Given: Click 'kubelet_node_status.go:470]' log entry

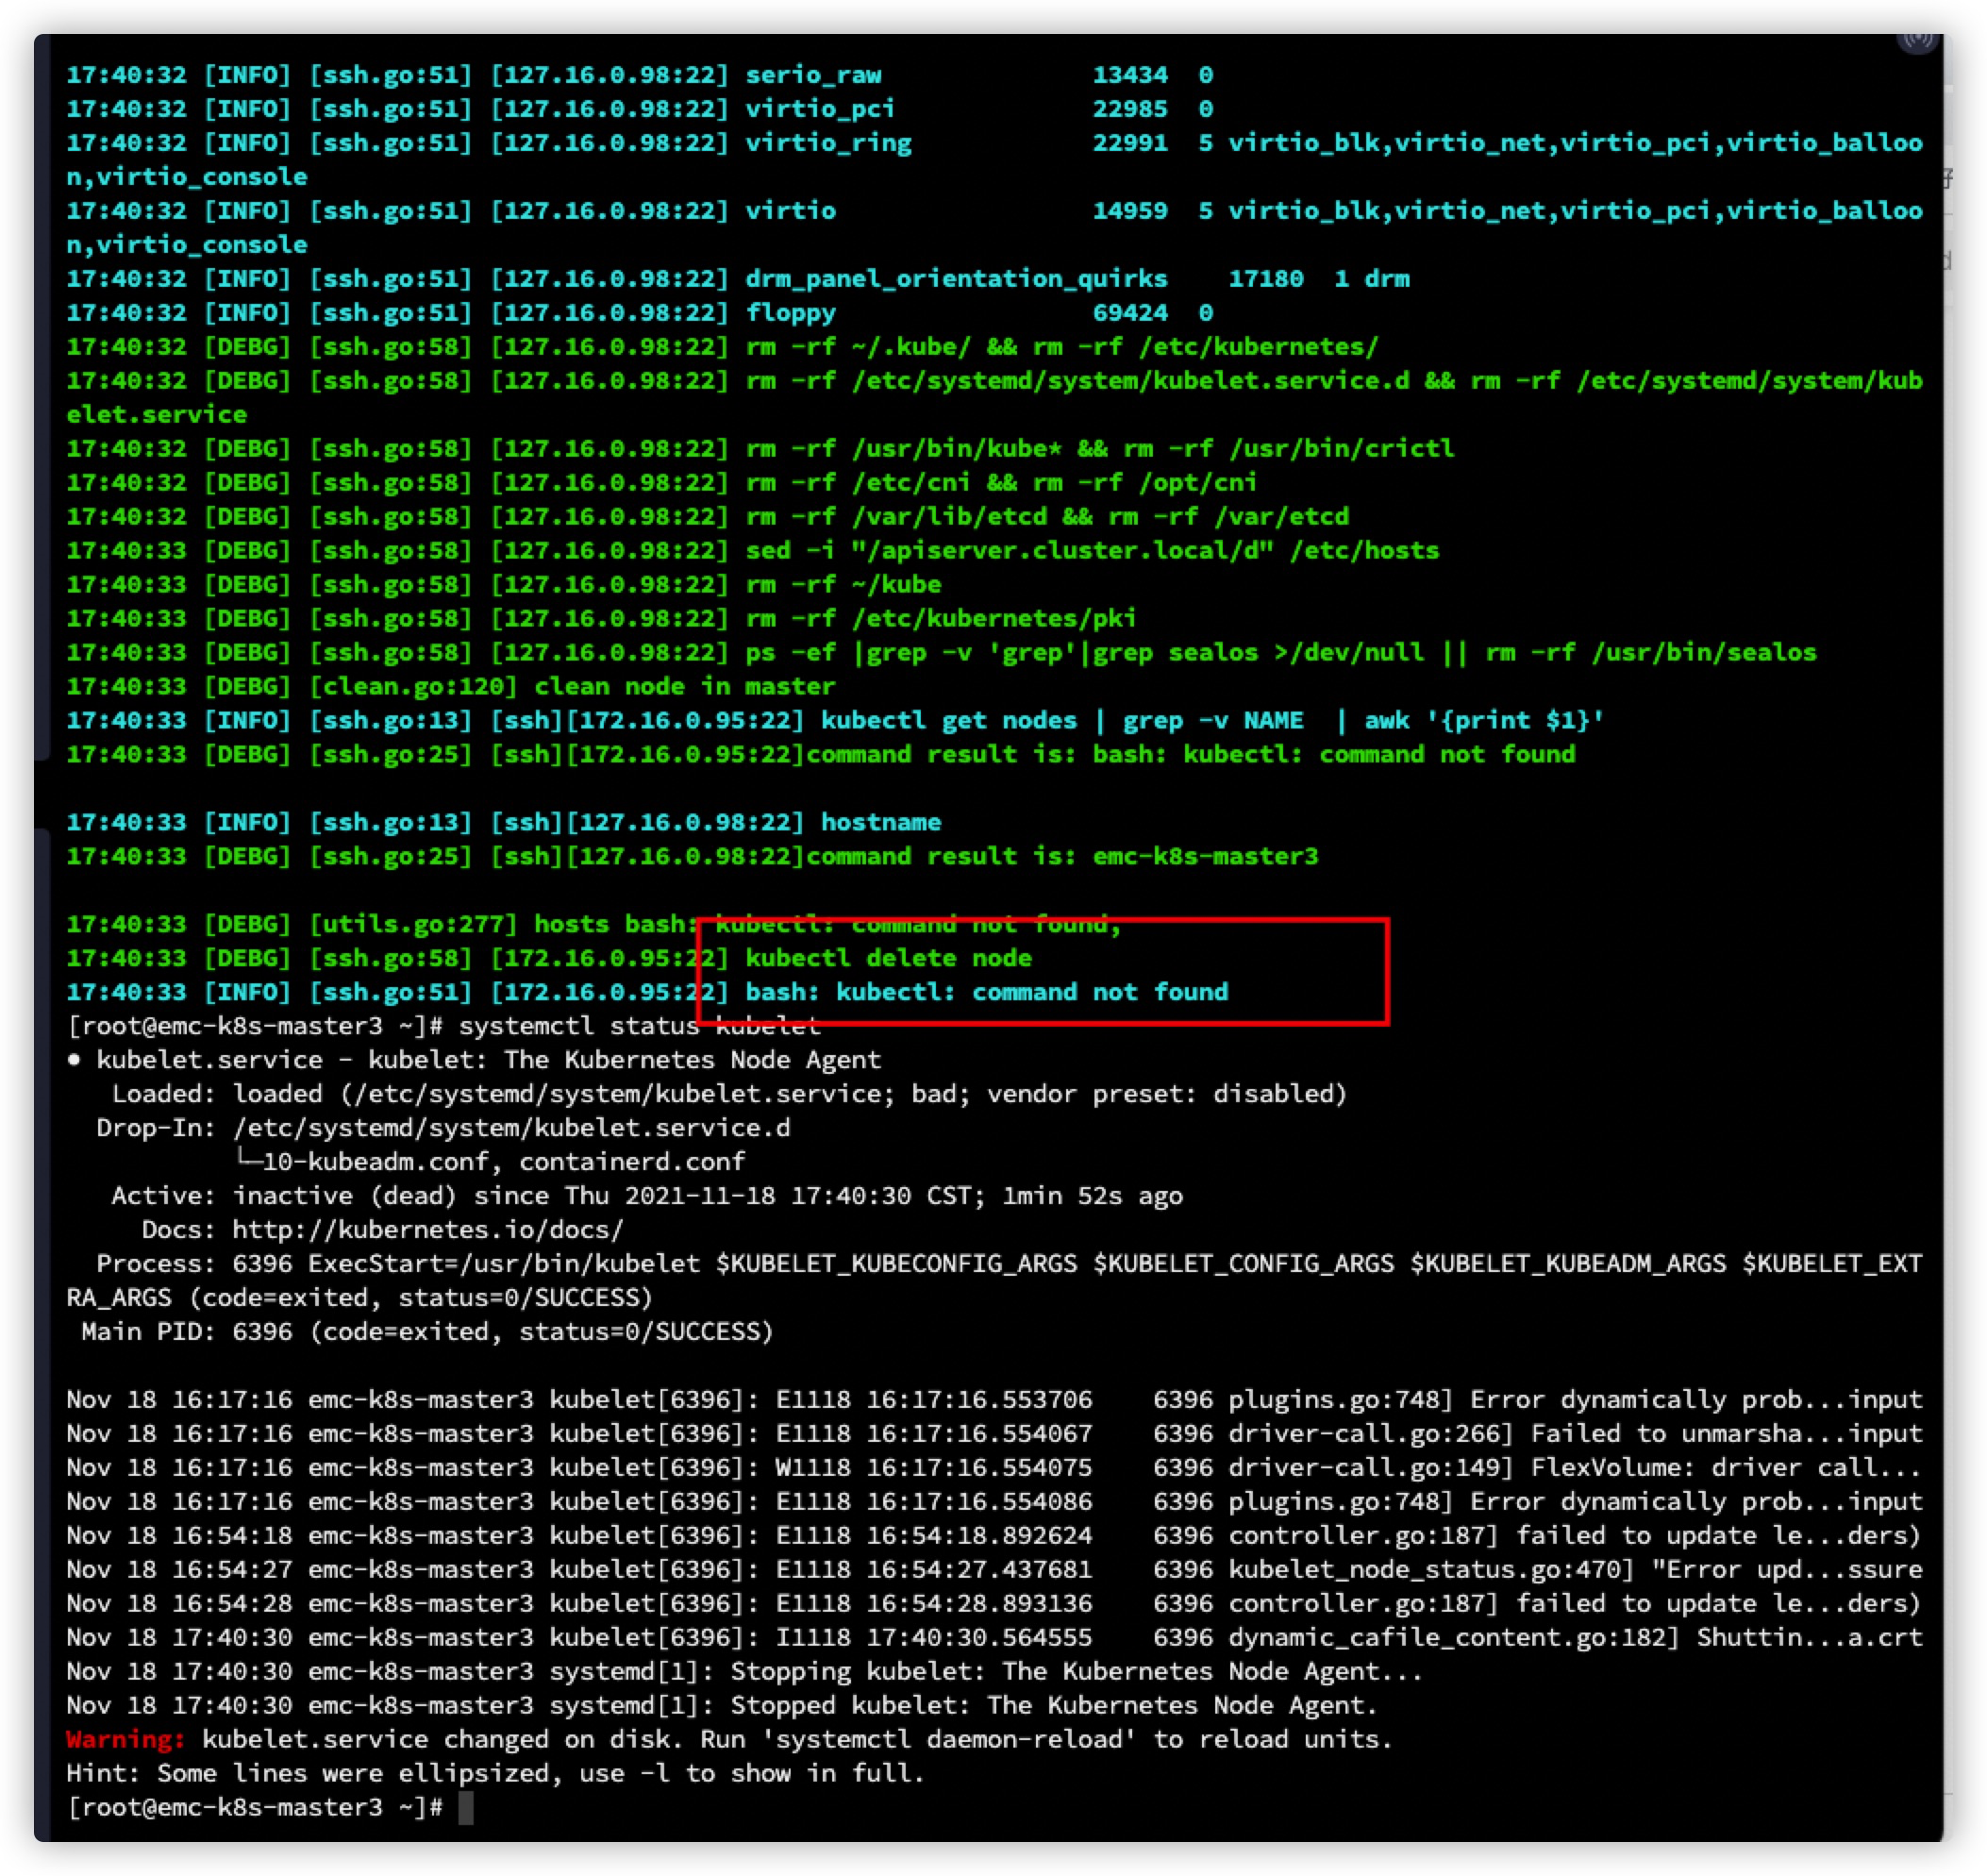Looking at the screenshot, I should [x=1431, y=1571].
